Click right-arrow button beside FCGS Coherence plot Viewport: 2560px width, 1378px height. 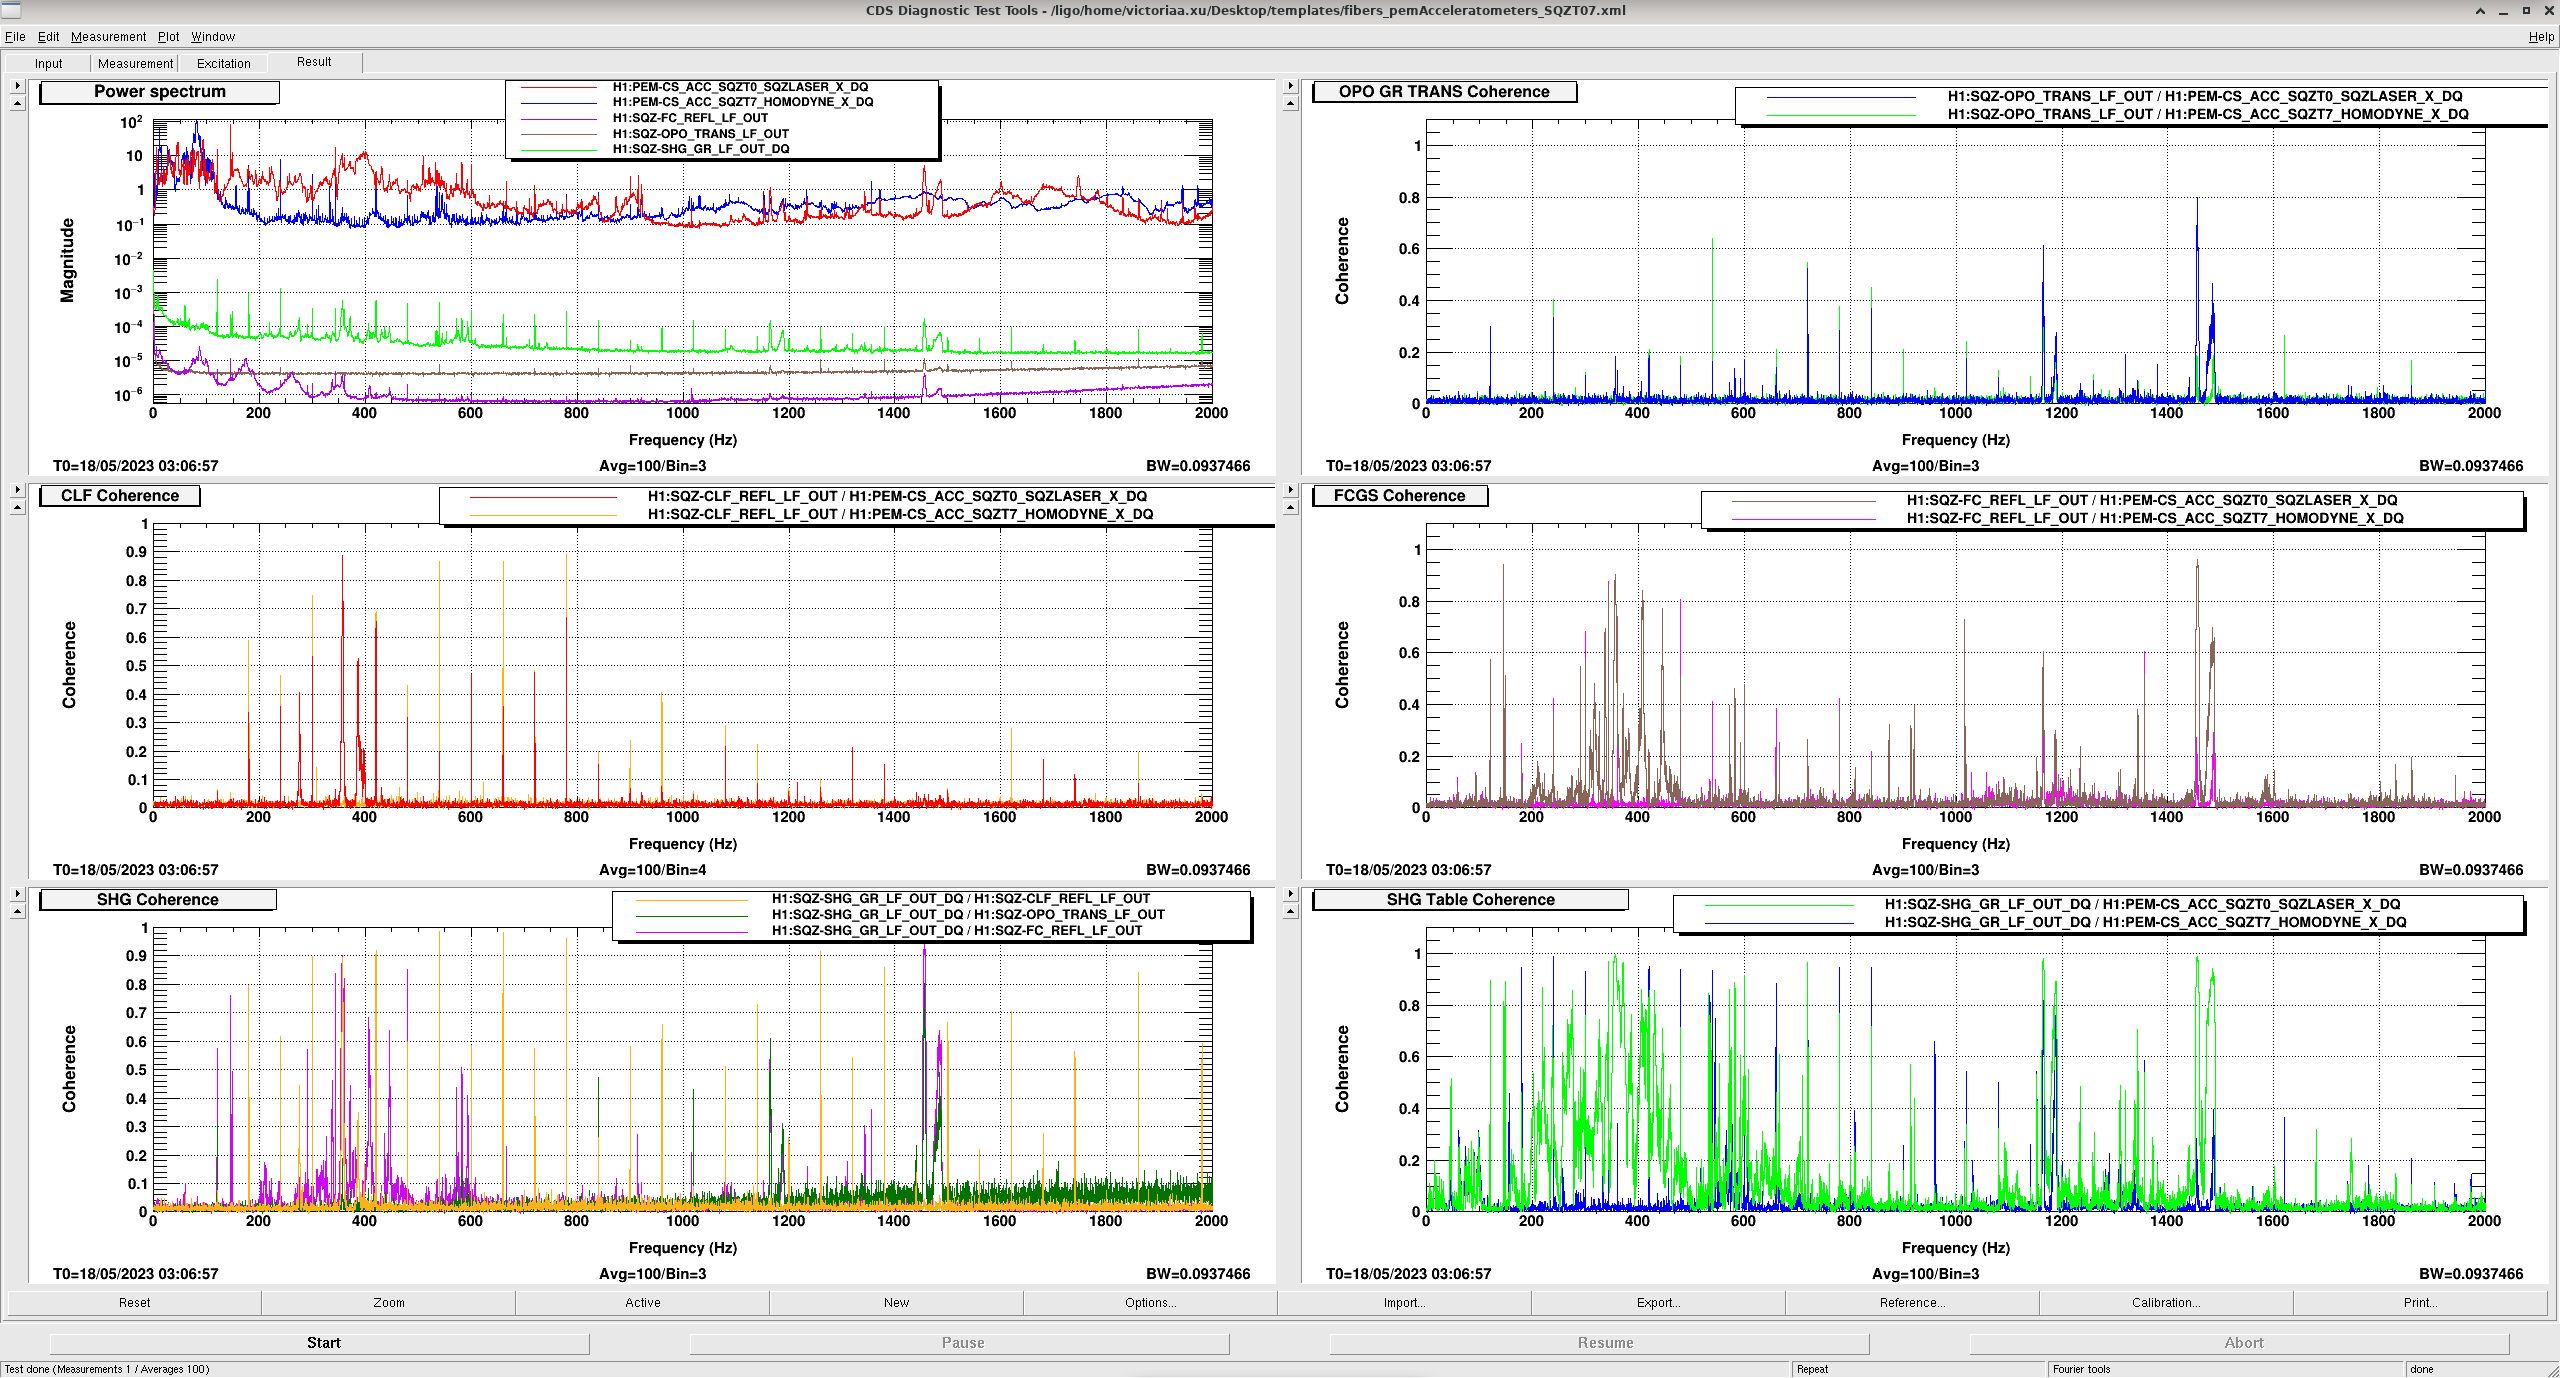coord(1290,490)
